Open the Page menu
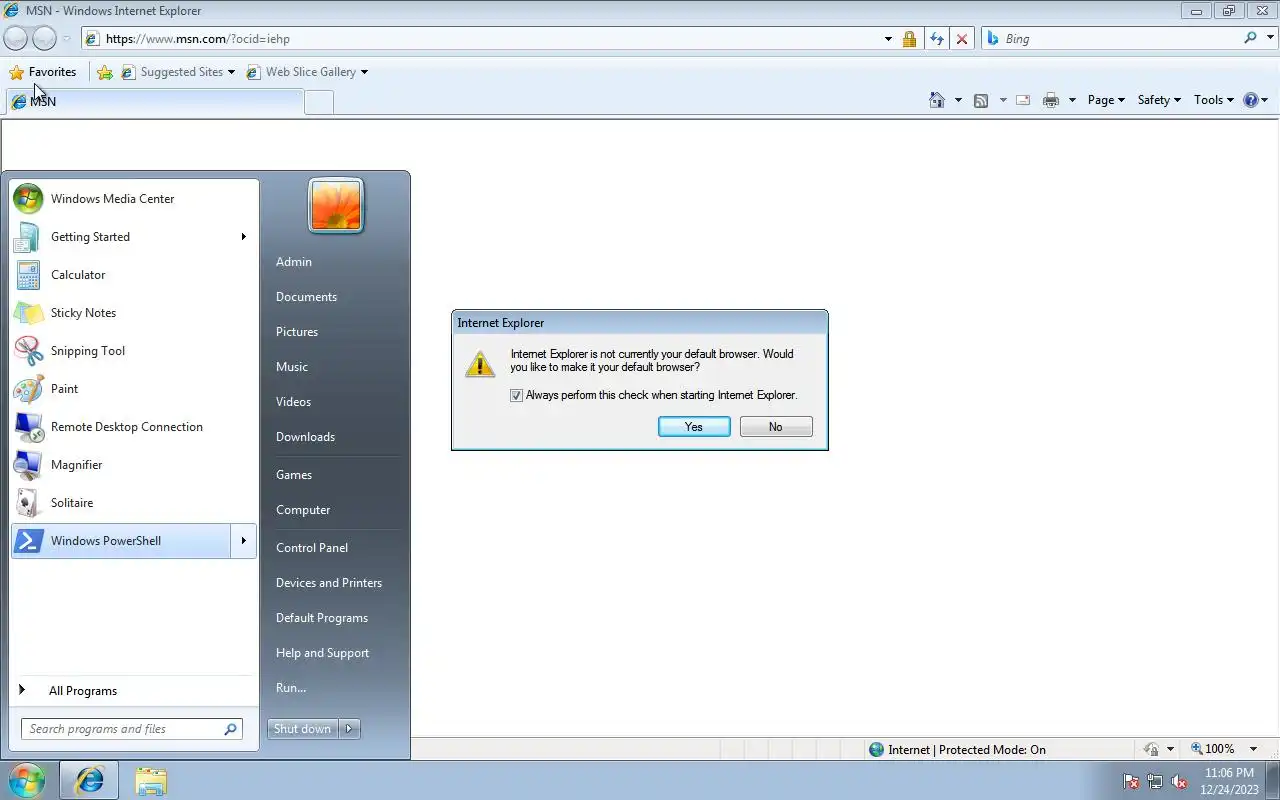Viewport: 1280px width, 800px height. 1106,100
